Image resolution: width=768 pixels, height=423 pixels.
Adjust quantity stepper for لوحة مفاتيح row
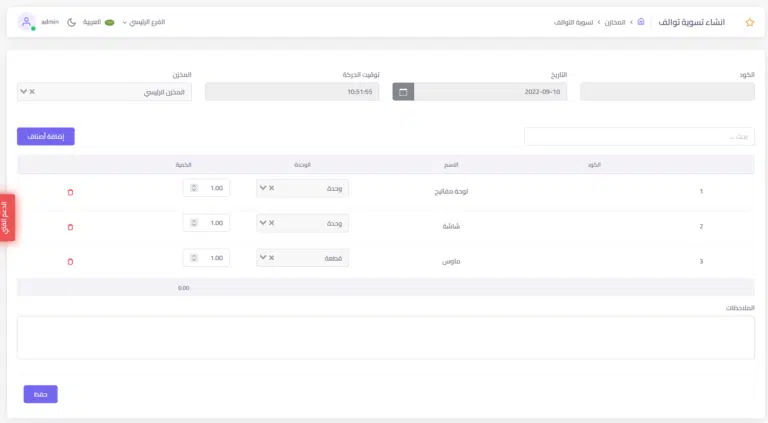[x=193, y=188]
